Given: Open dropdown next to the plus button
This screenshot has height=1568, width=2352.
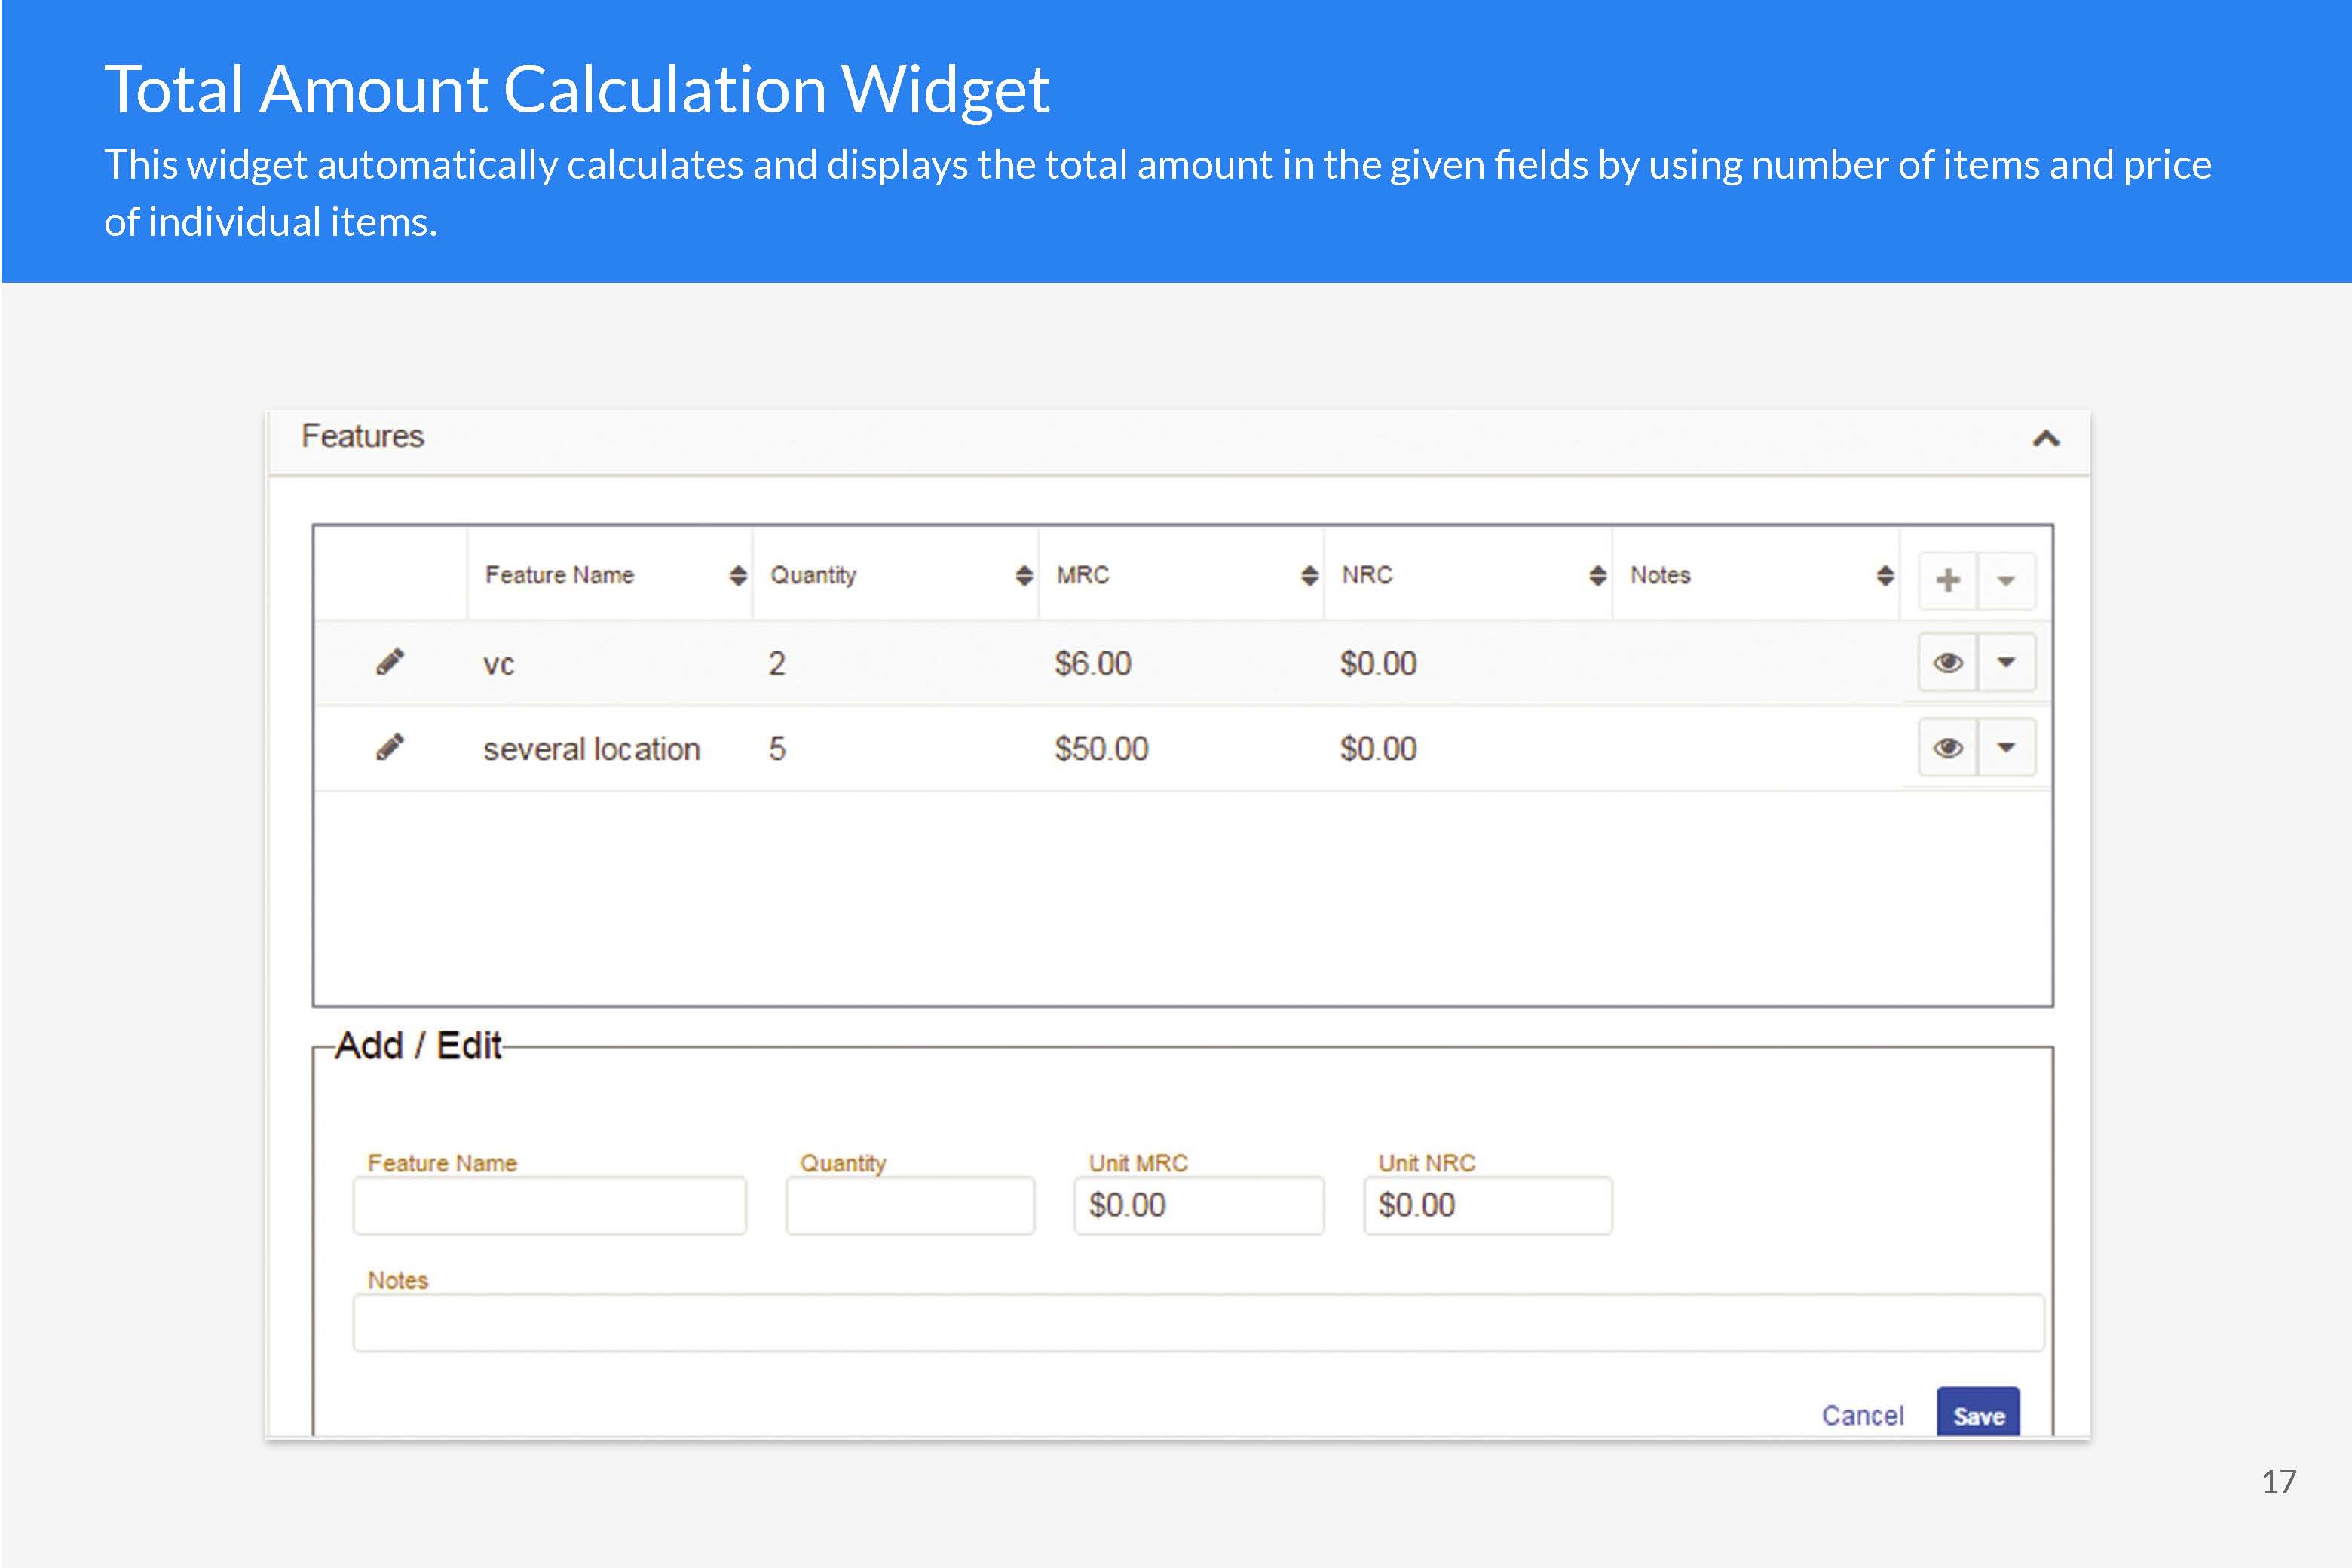Looking at the screenshot, I should tap(2006, 580).
